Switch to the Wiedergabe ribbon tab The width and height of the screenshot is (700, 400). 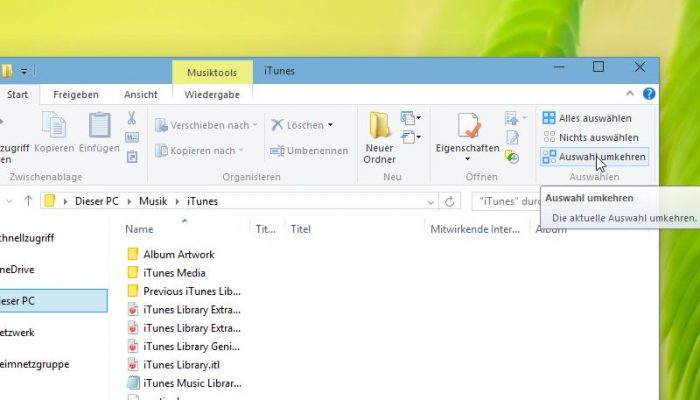point(212,95)
